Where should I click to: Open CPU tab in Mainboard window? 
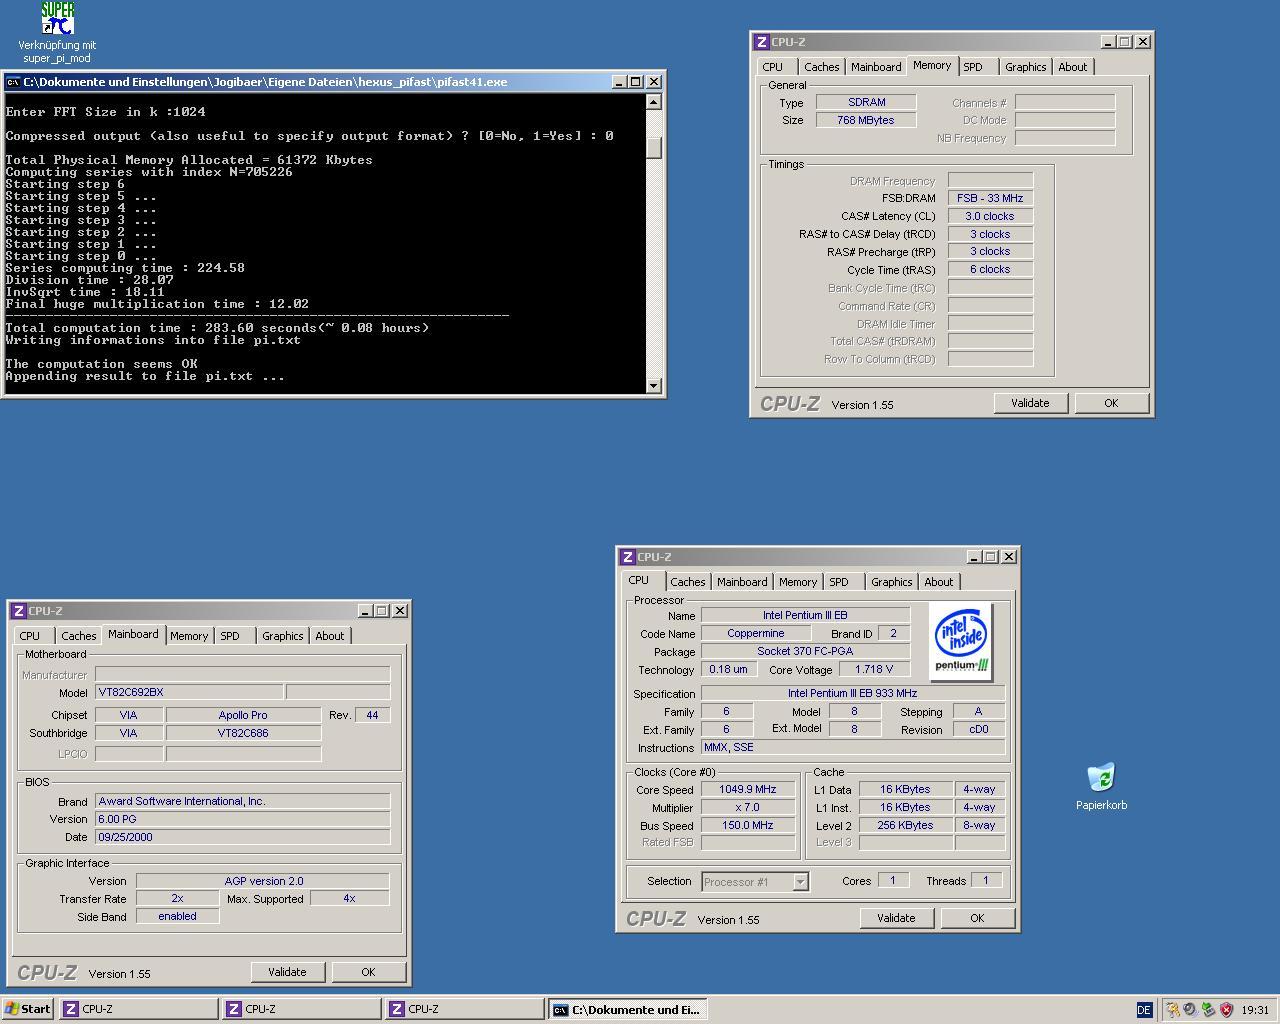coord(30,636)
